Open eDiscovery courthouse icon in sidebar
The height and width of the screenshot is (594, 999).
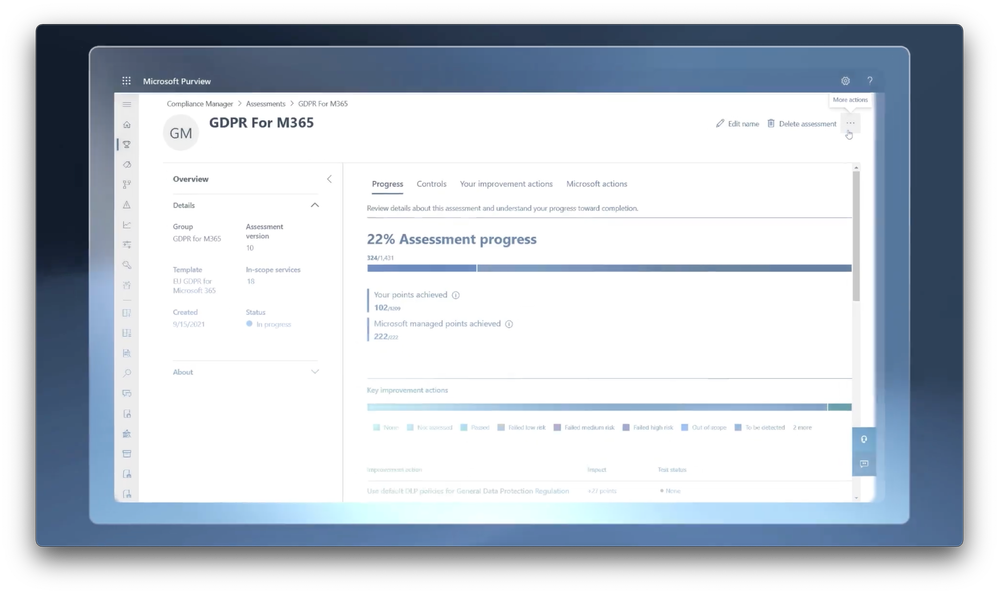click(127, 434)
